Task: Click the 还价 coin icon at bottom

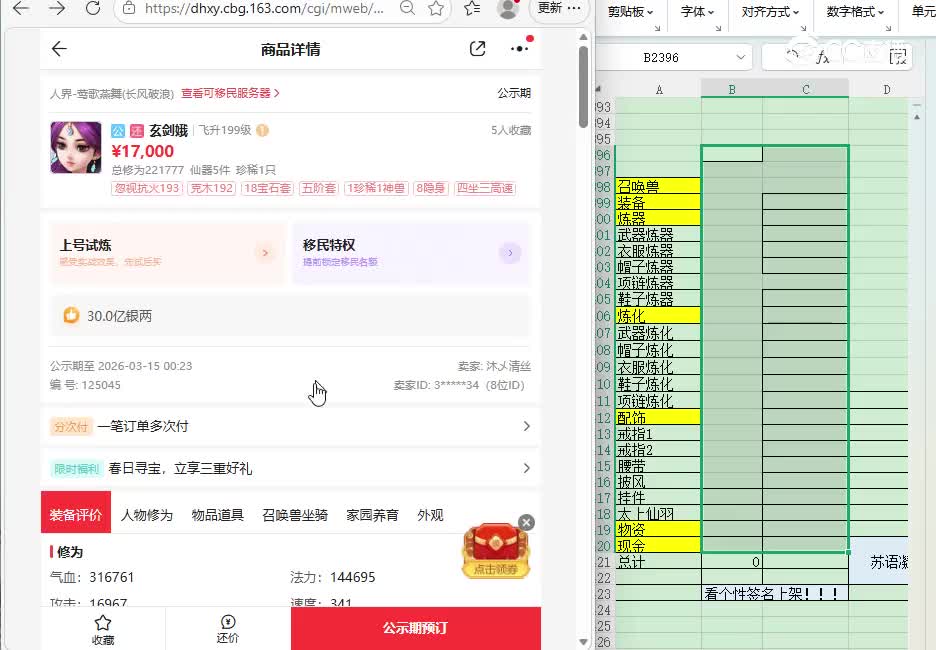Action: [x=228, y=621]
